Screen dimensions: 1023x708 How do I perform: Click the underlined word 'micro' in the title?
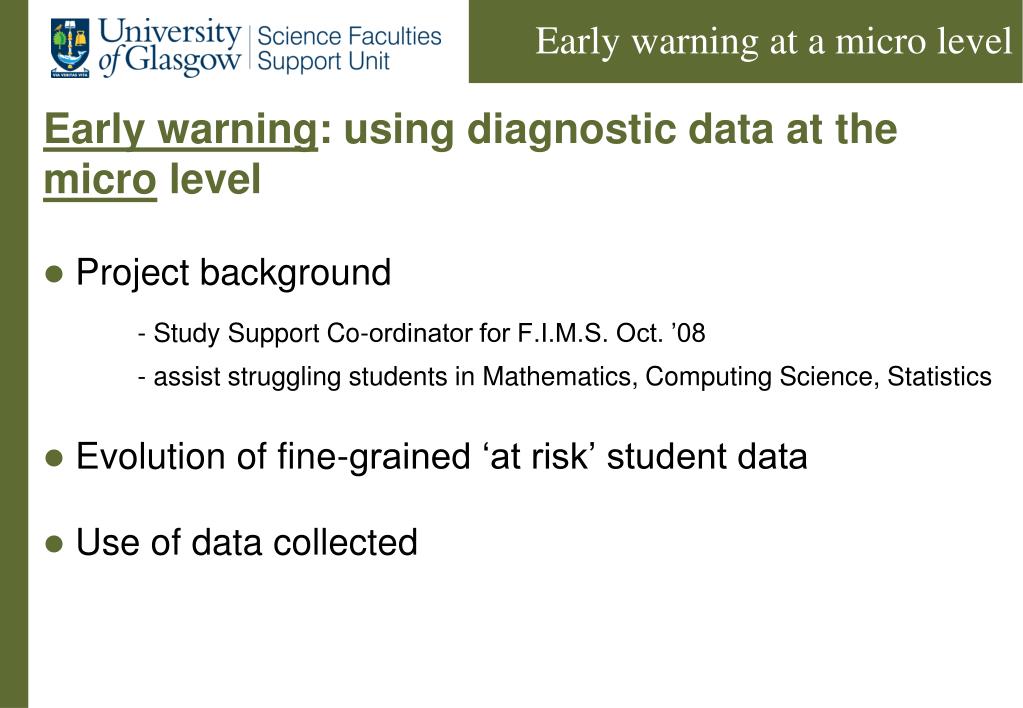coord(100,179)
